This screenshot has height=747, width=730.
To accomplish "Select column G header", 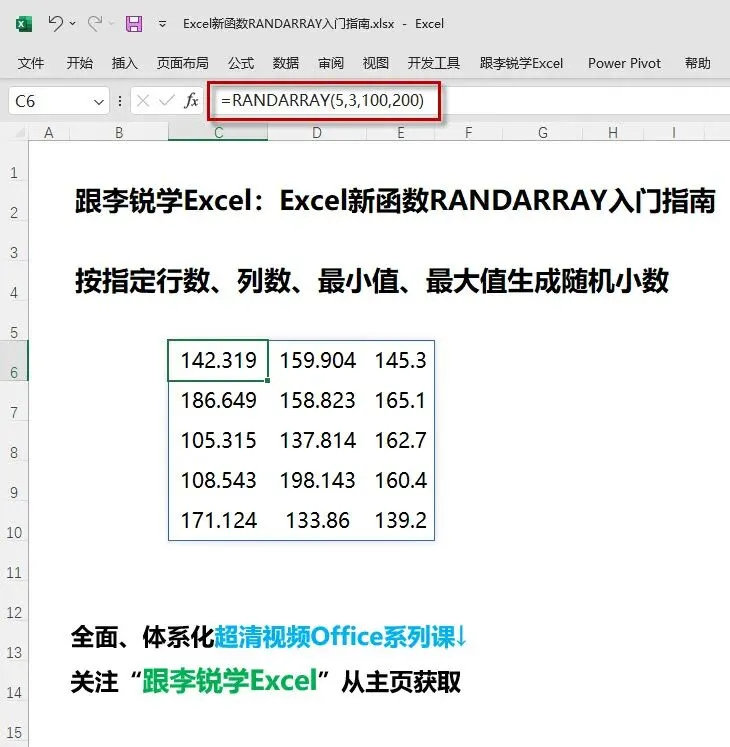I will click(x=543, y=133).
